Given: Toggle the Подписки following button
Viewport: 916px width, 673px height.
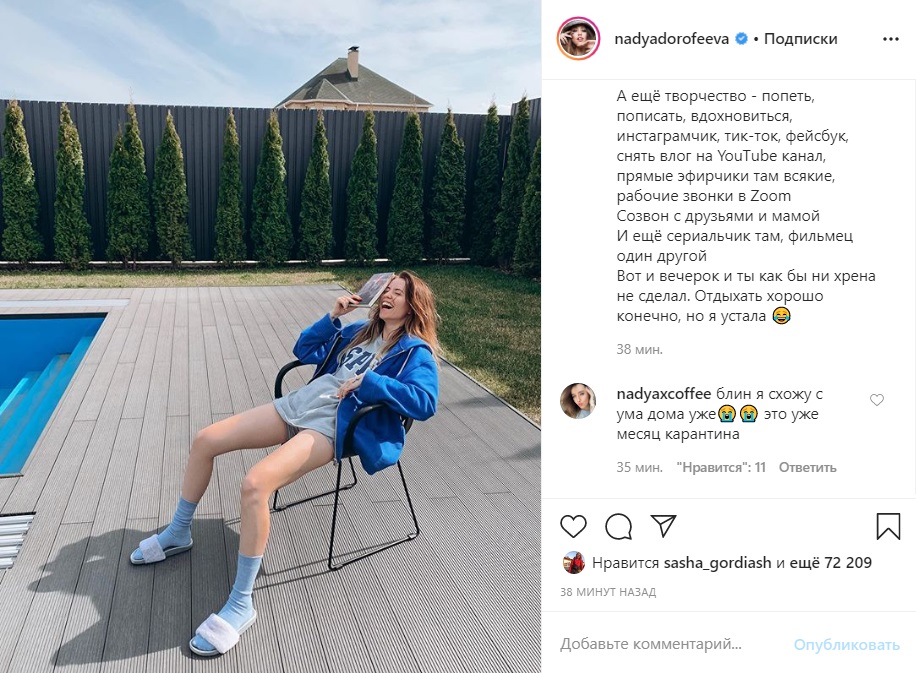Looking at the screenshot, I should coord(800,39).
